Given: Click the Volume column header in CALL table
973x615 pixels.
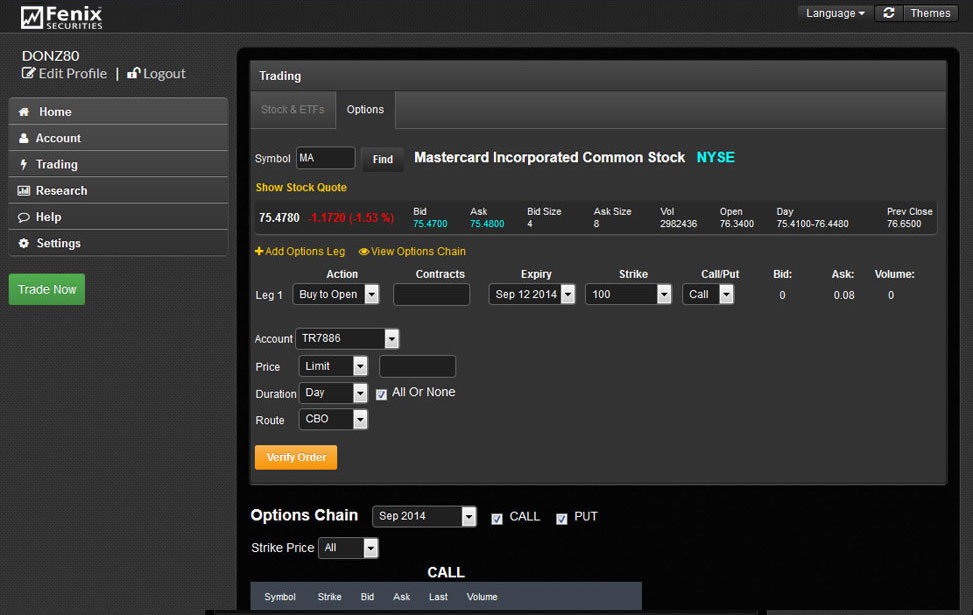Looking at the screenshot, I should pos(482,597).
